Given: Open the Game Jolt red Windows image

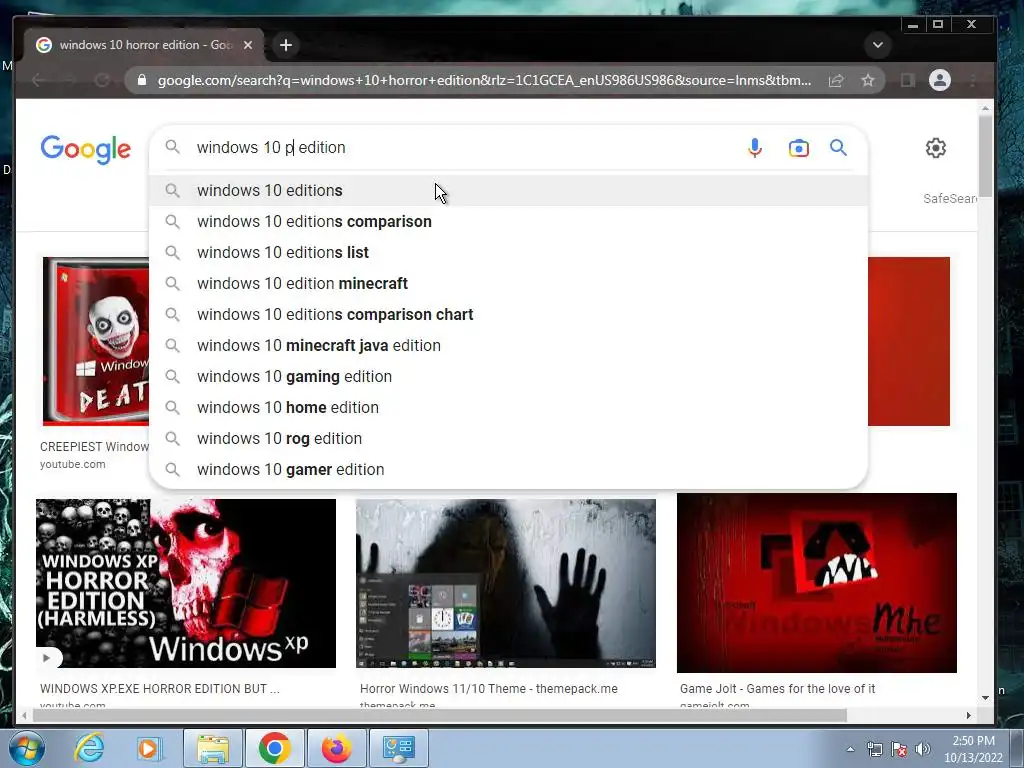Looking at the screenshot, I should [816, 583].
